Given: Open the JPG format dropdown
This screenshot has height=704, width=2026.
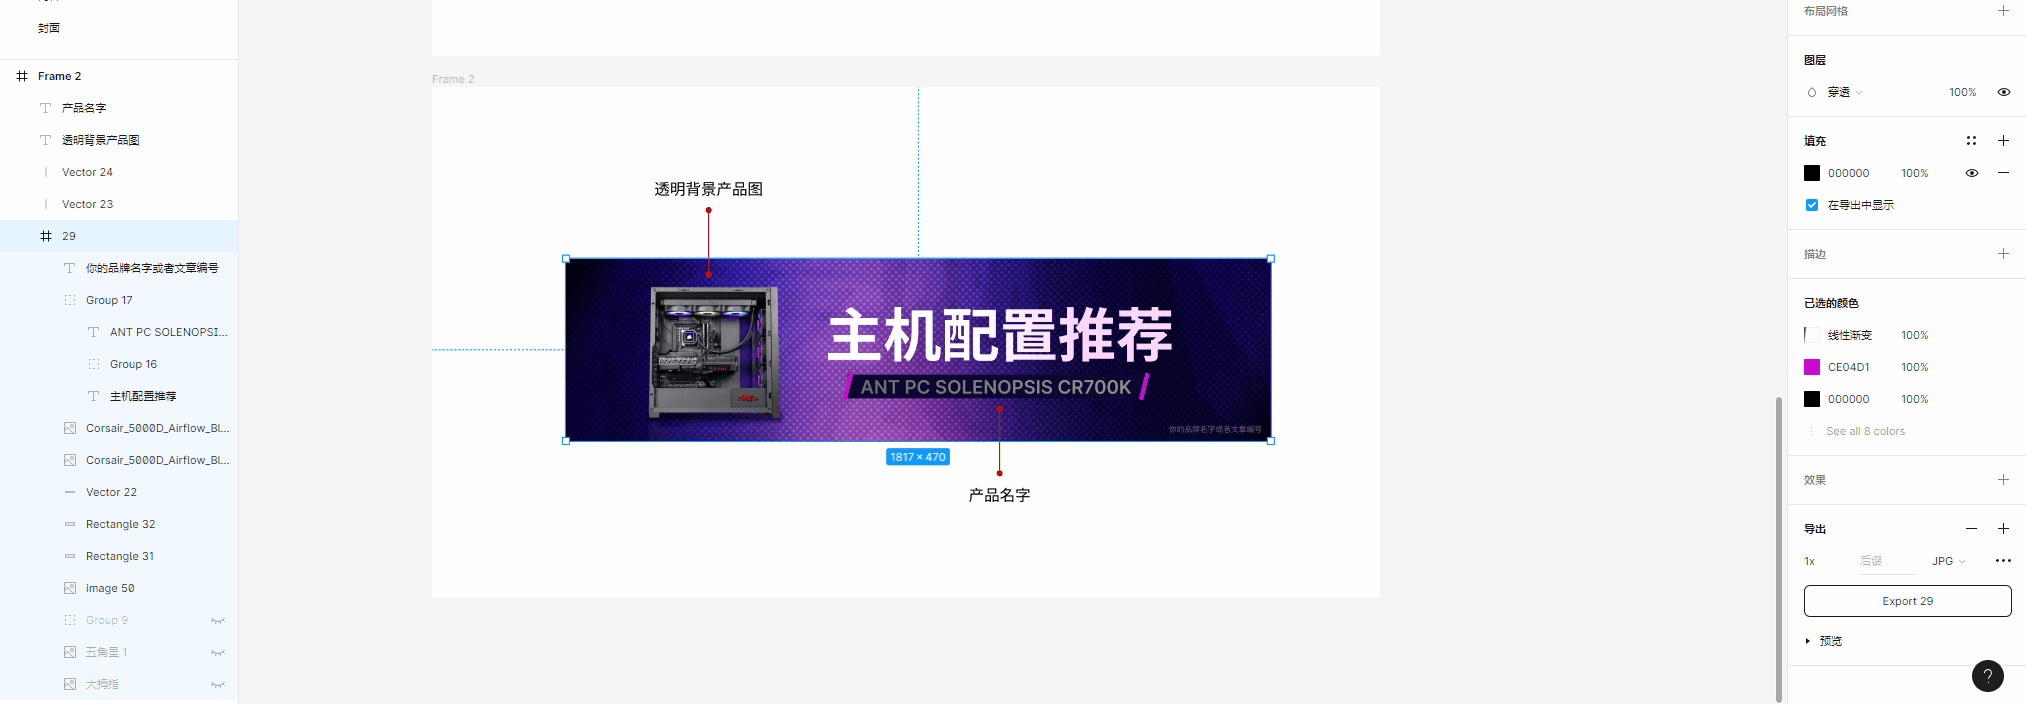Looking at the screenshot, I should [x=1948, y=561].
